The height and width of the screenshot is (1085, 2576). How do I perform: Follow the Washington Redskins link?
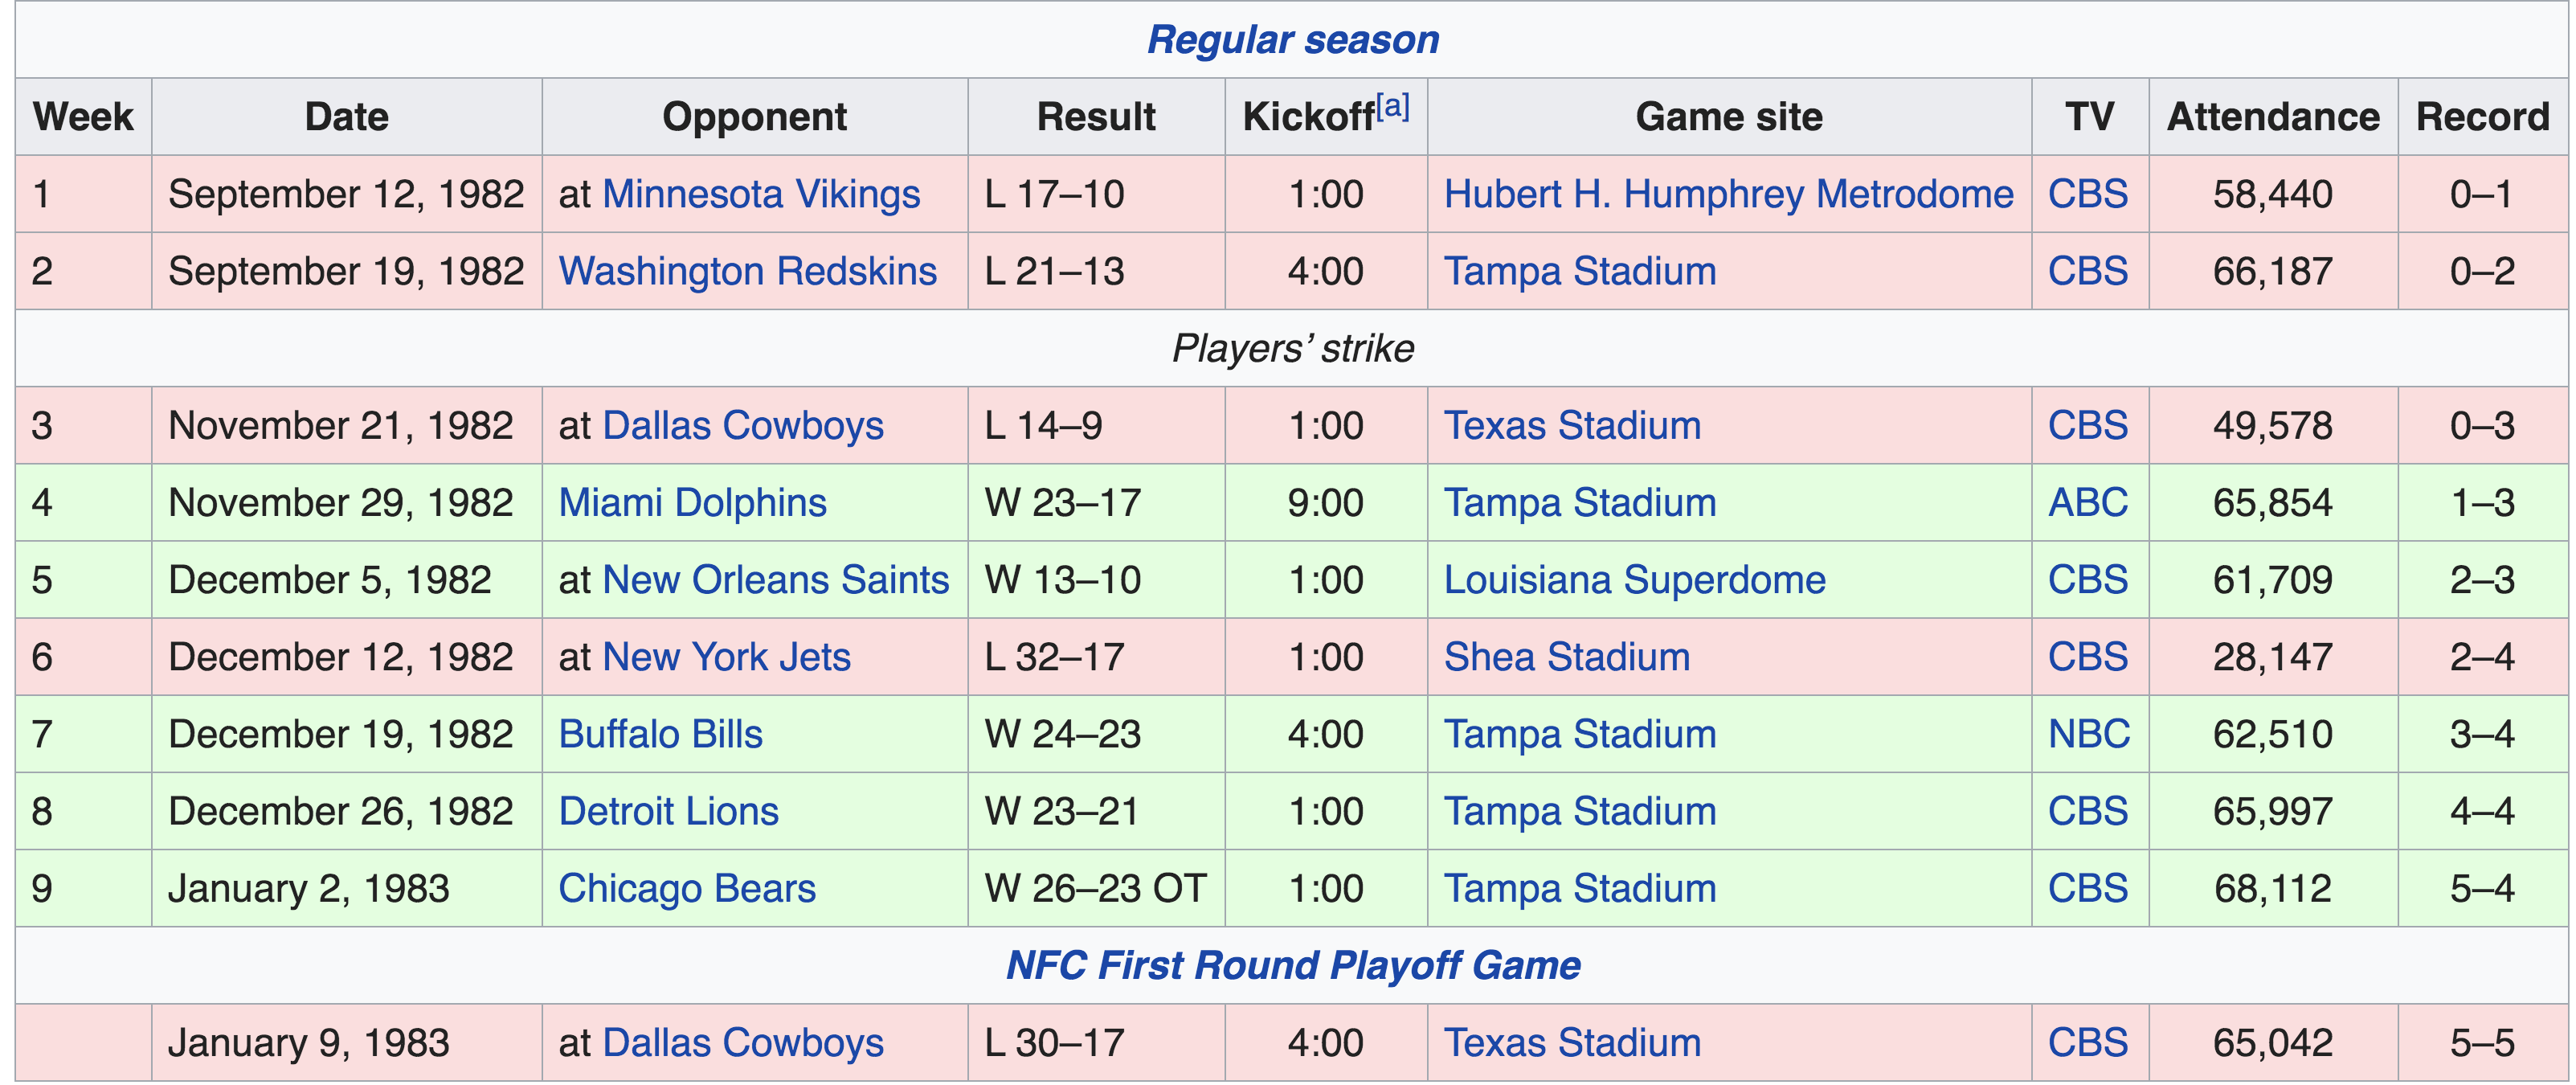click(747, 271)
